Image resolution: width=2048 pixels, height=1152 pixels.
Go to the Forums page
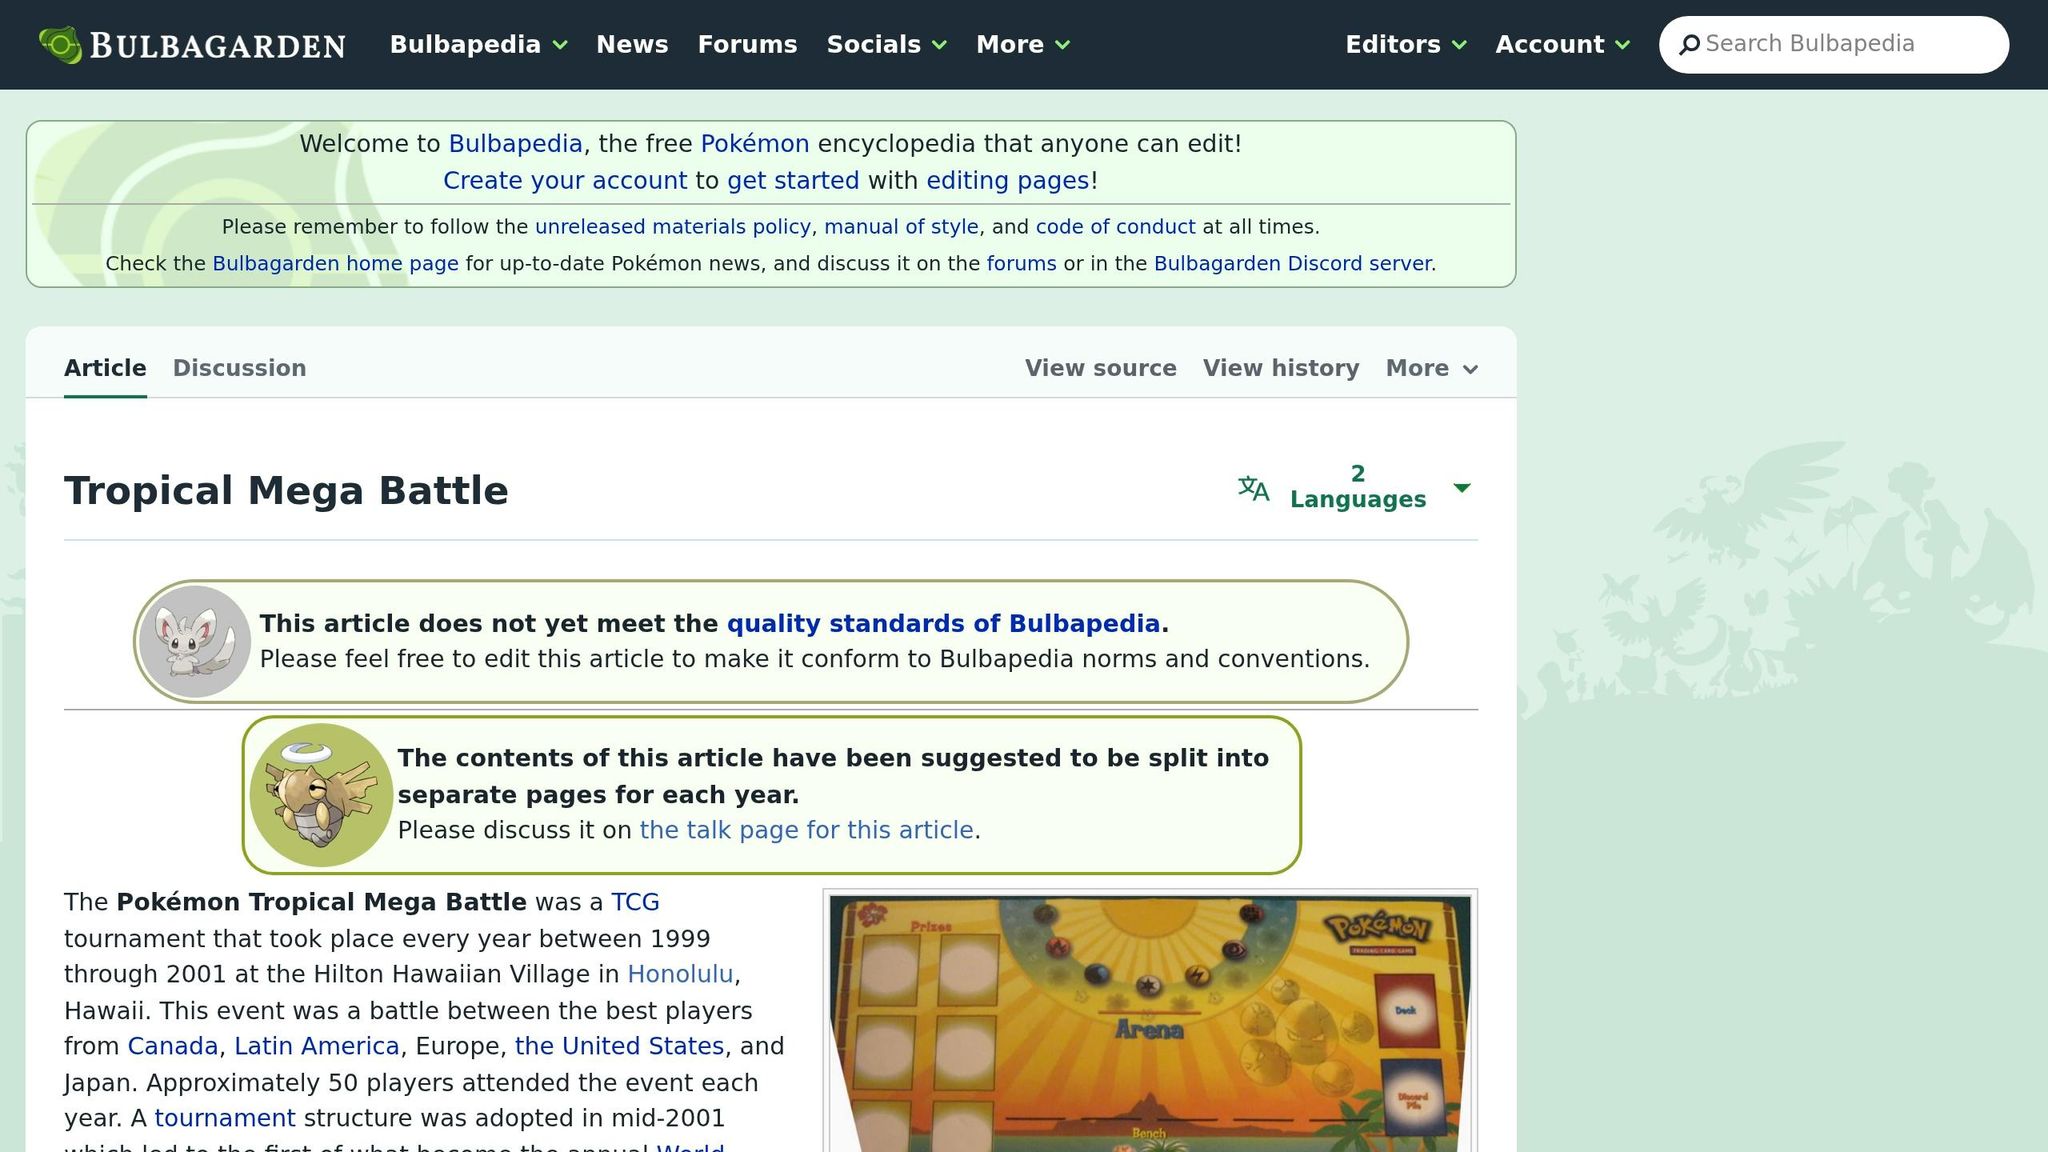[747, 45]
